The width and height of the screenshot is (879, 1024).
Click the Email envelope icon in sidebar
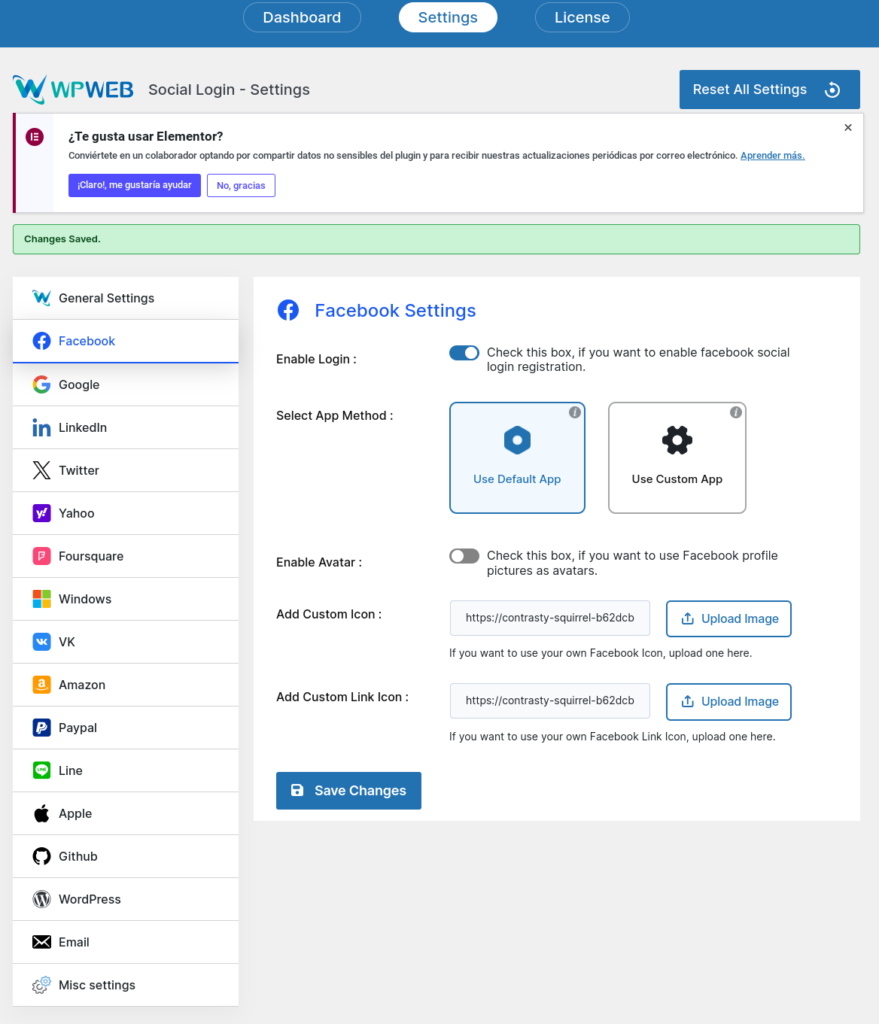pos(42,942)
